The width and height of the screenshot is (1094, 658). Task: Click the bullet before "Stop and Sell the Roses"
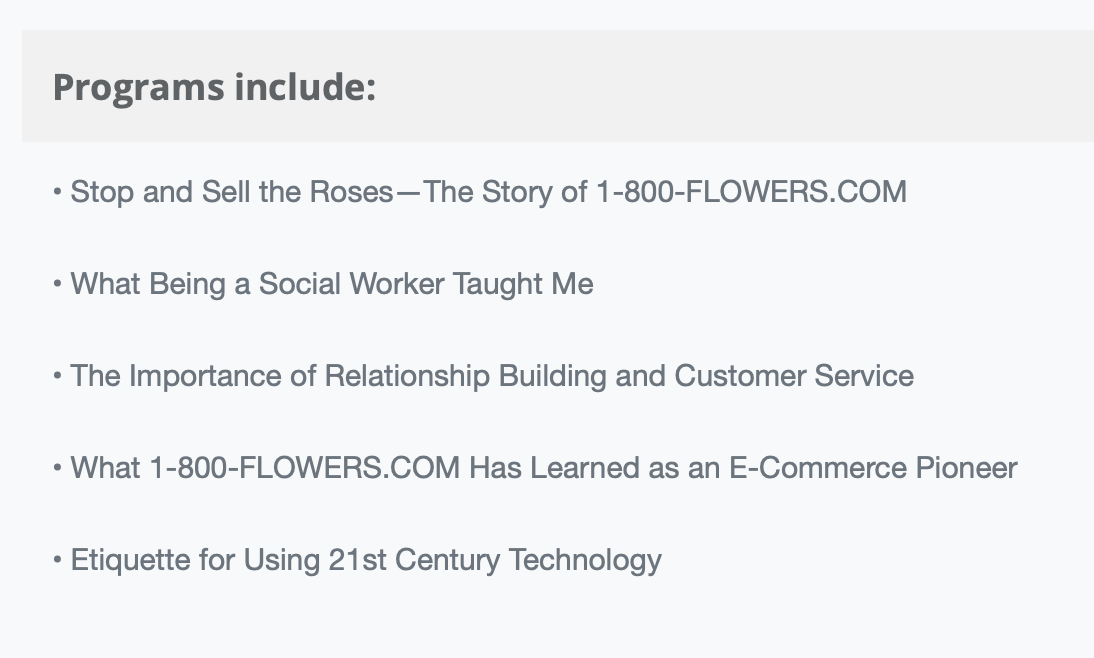pyautogui.click(x=57, y=191)
